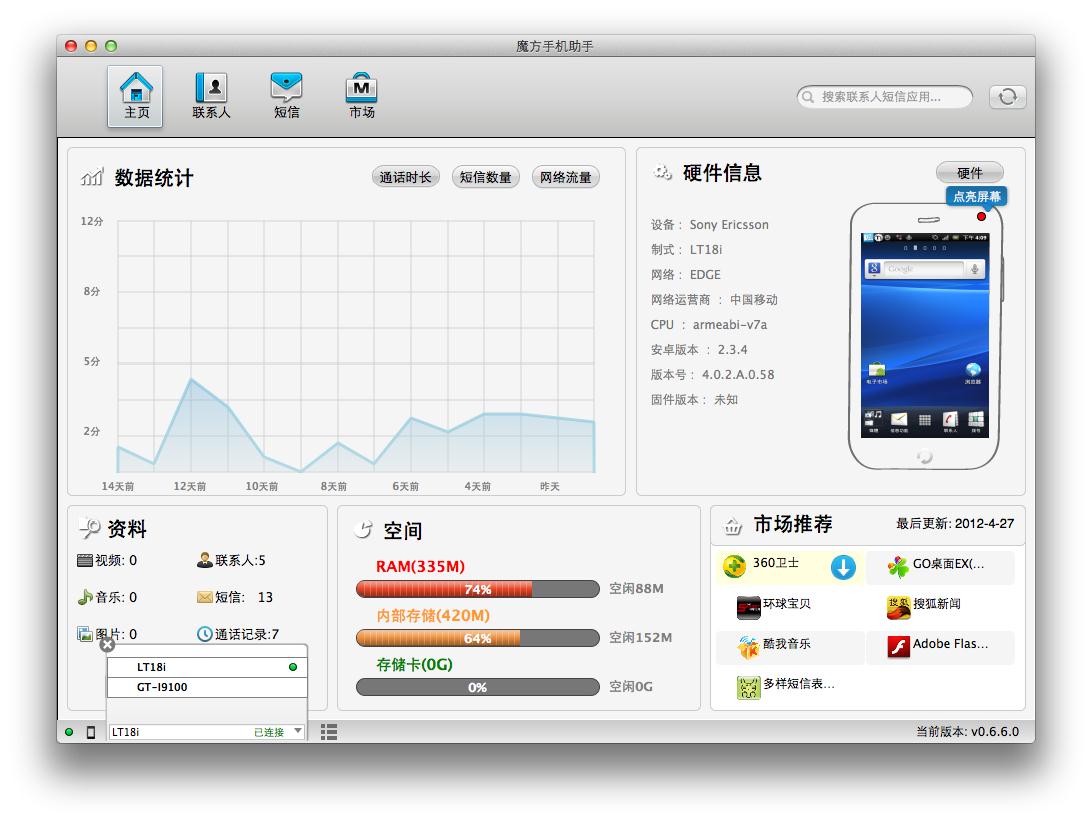
Task: Click the RAM usage progress bar
Action: (x=477, y=590)
